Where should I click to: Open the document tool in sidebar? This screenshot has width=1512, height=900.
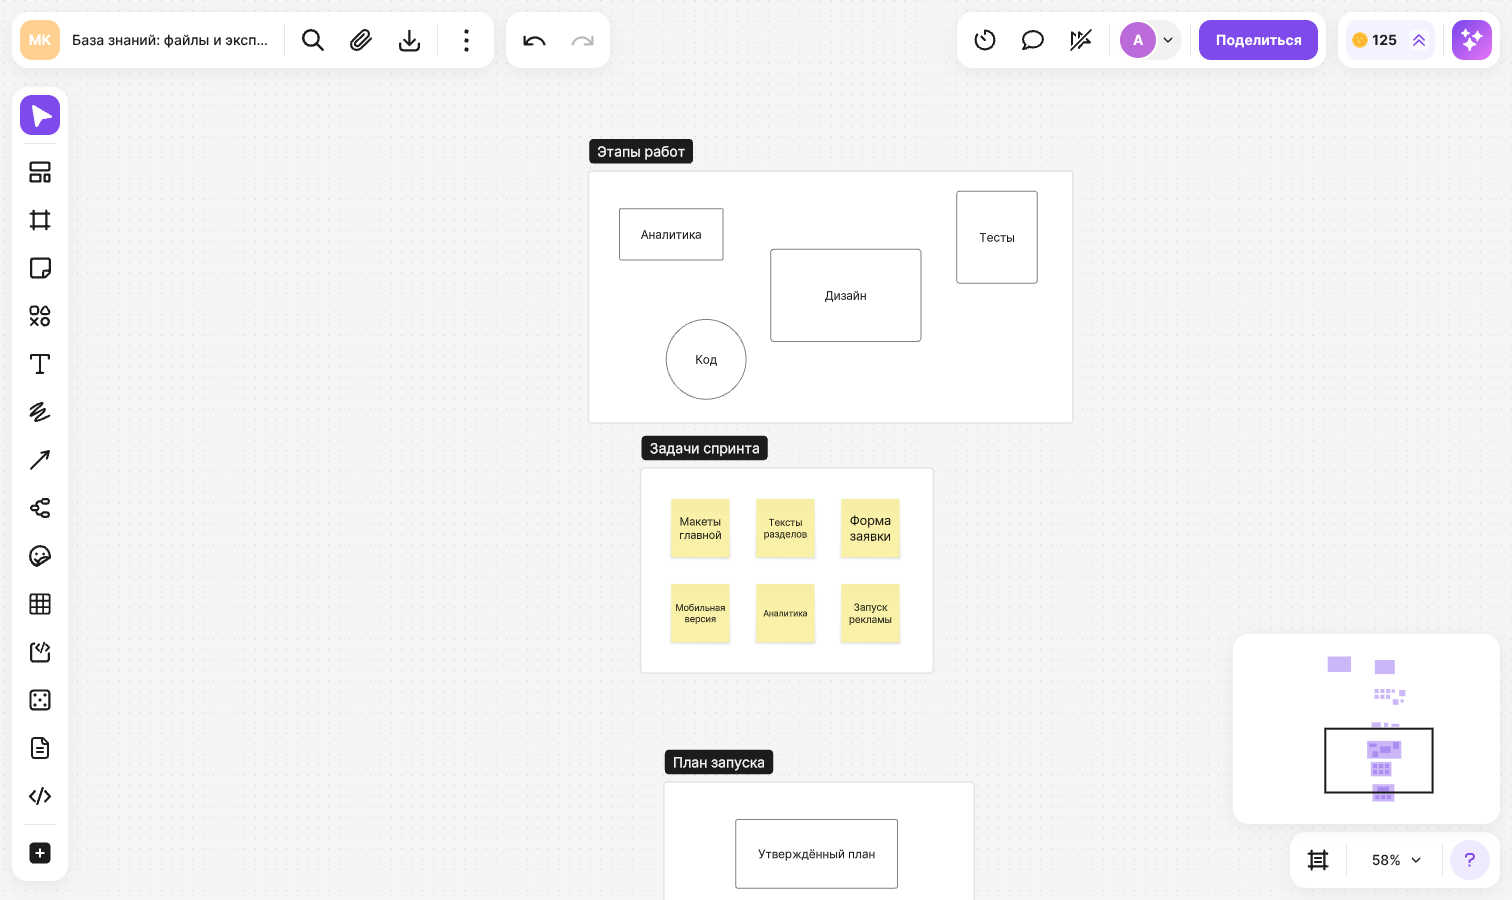40,748
